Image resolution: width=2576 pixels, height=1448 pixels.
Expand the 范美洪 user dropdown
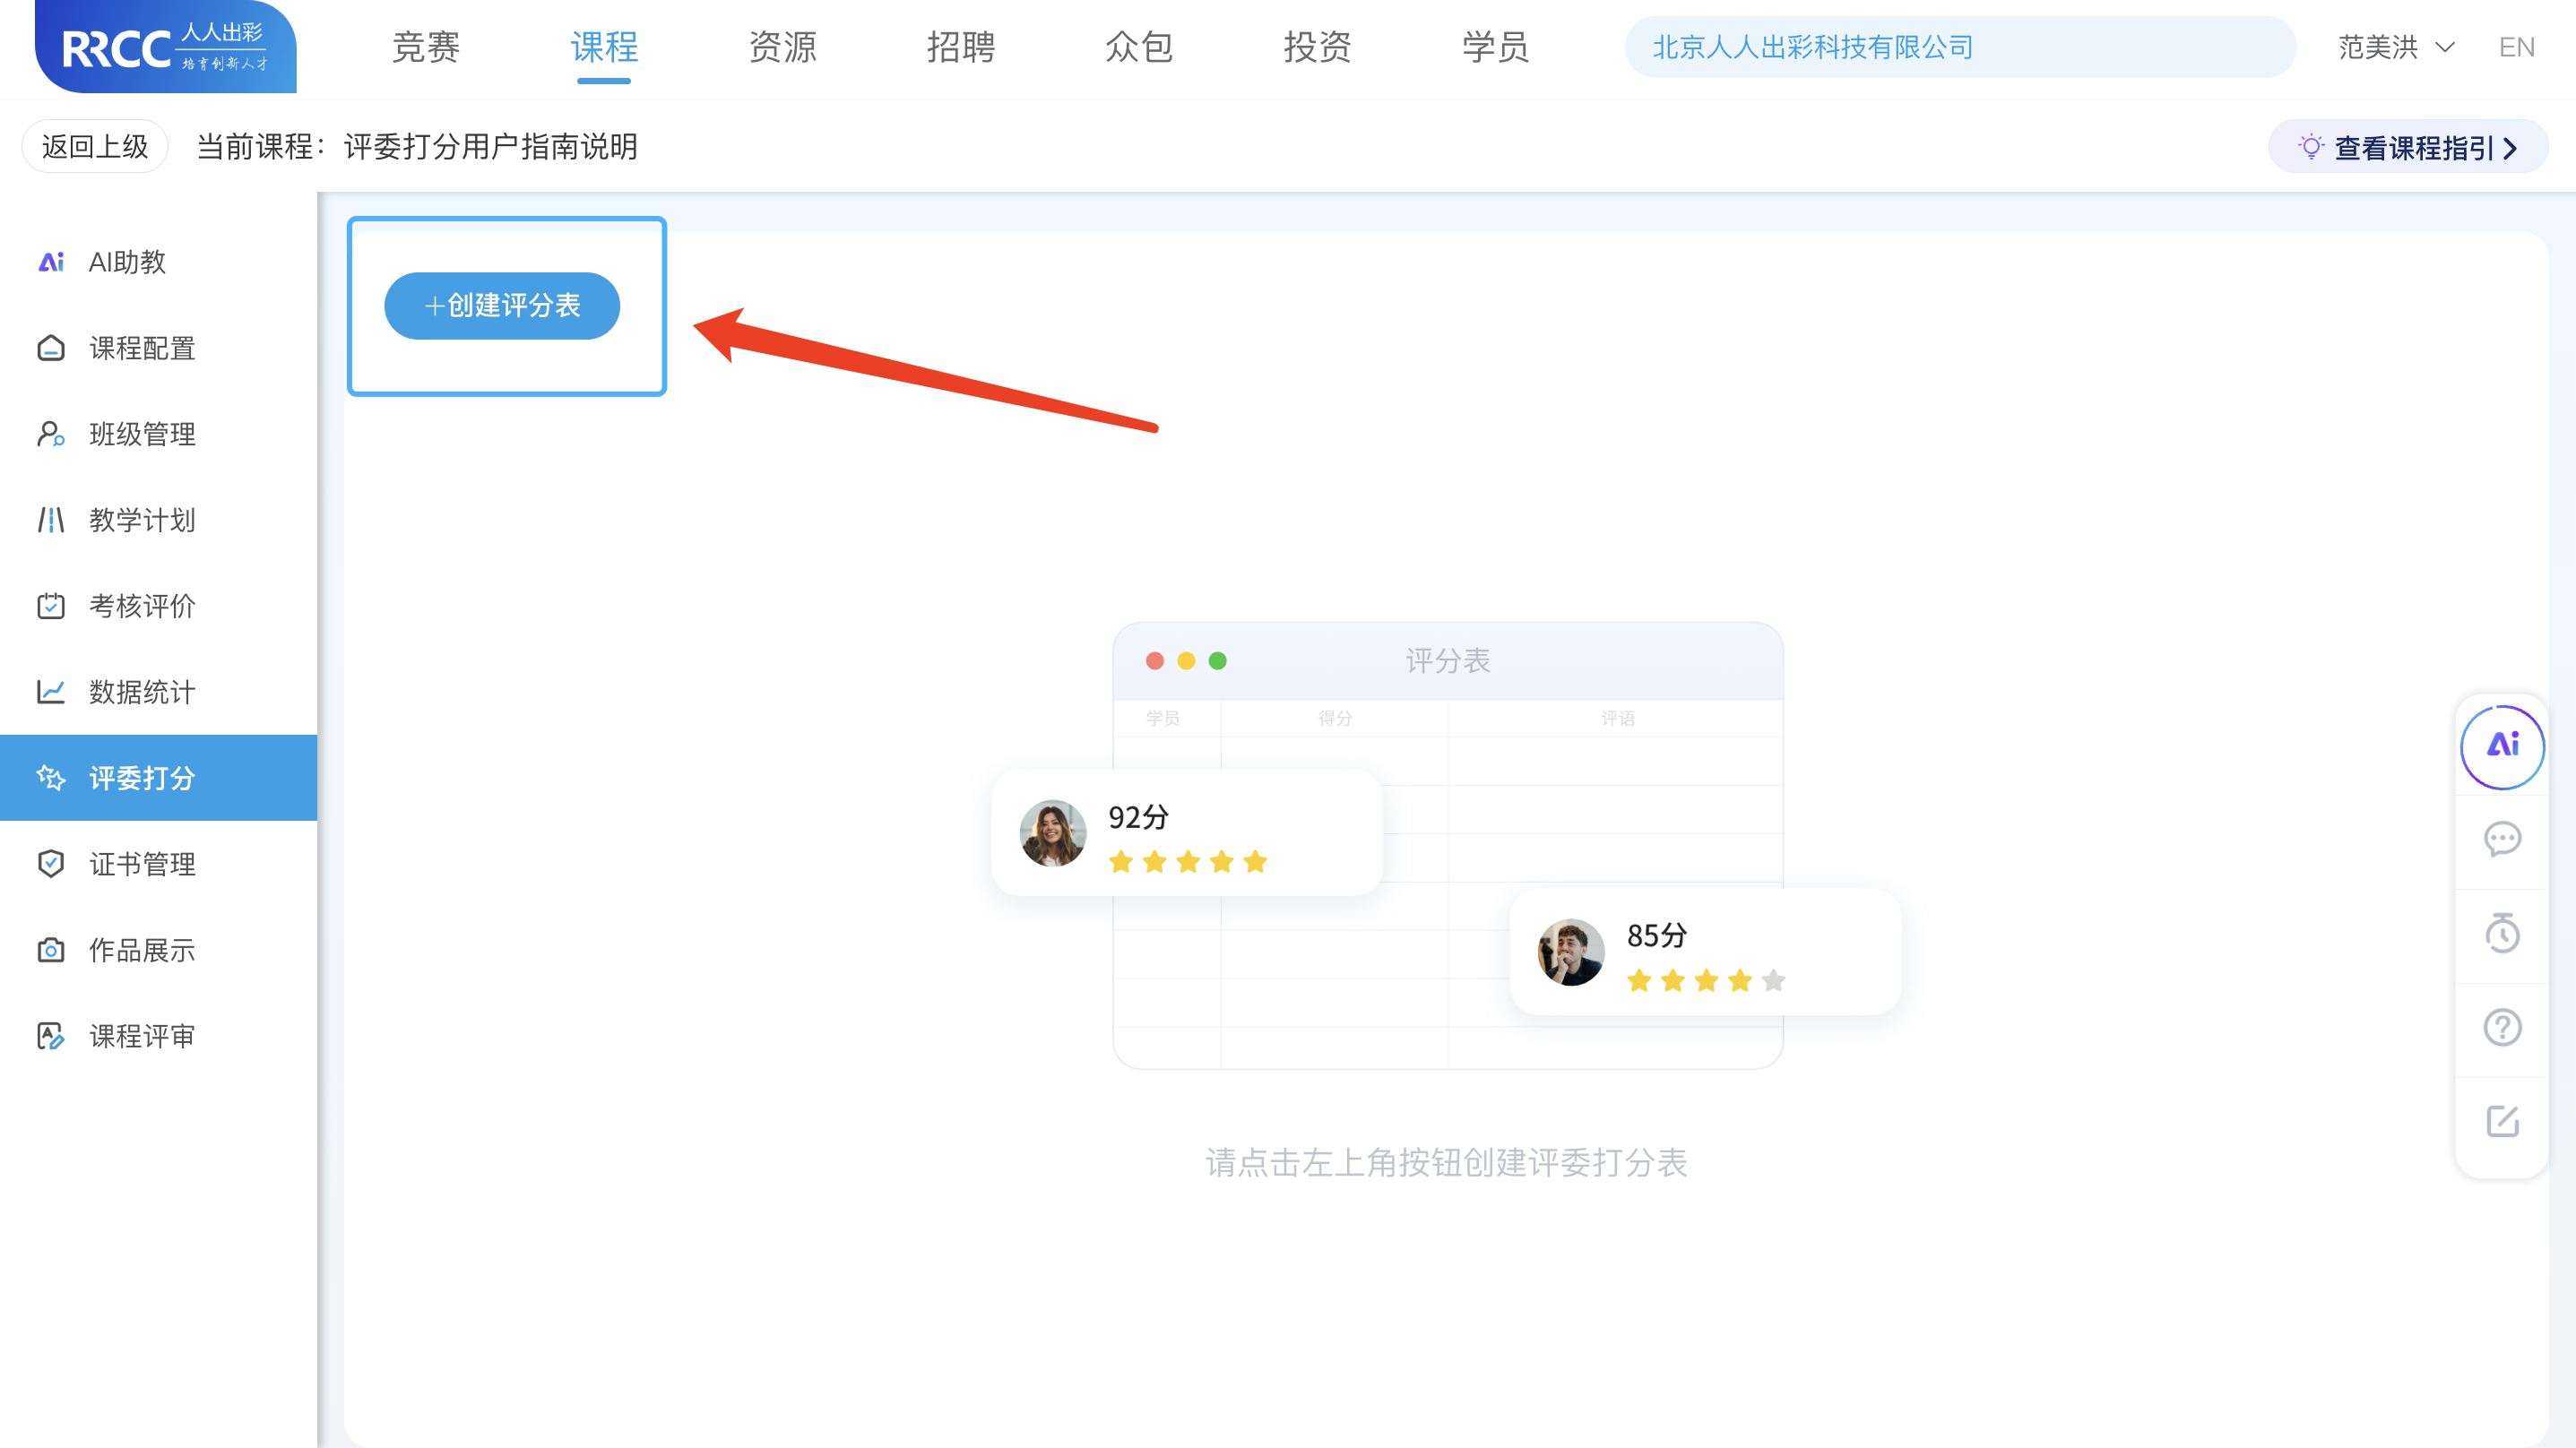(x=2396, y=47)
